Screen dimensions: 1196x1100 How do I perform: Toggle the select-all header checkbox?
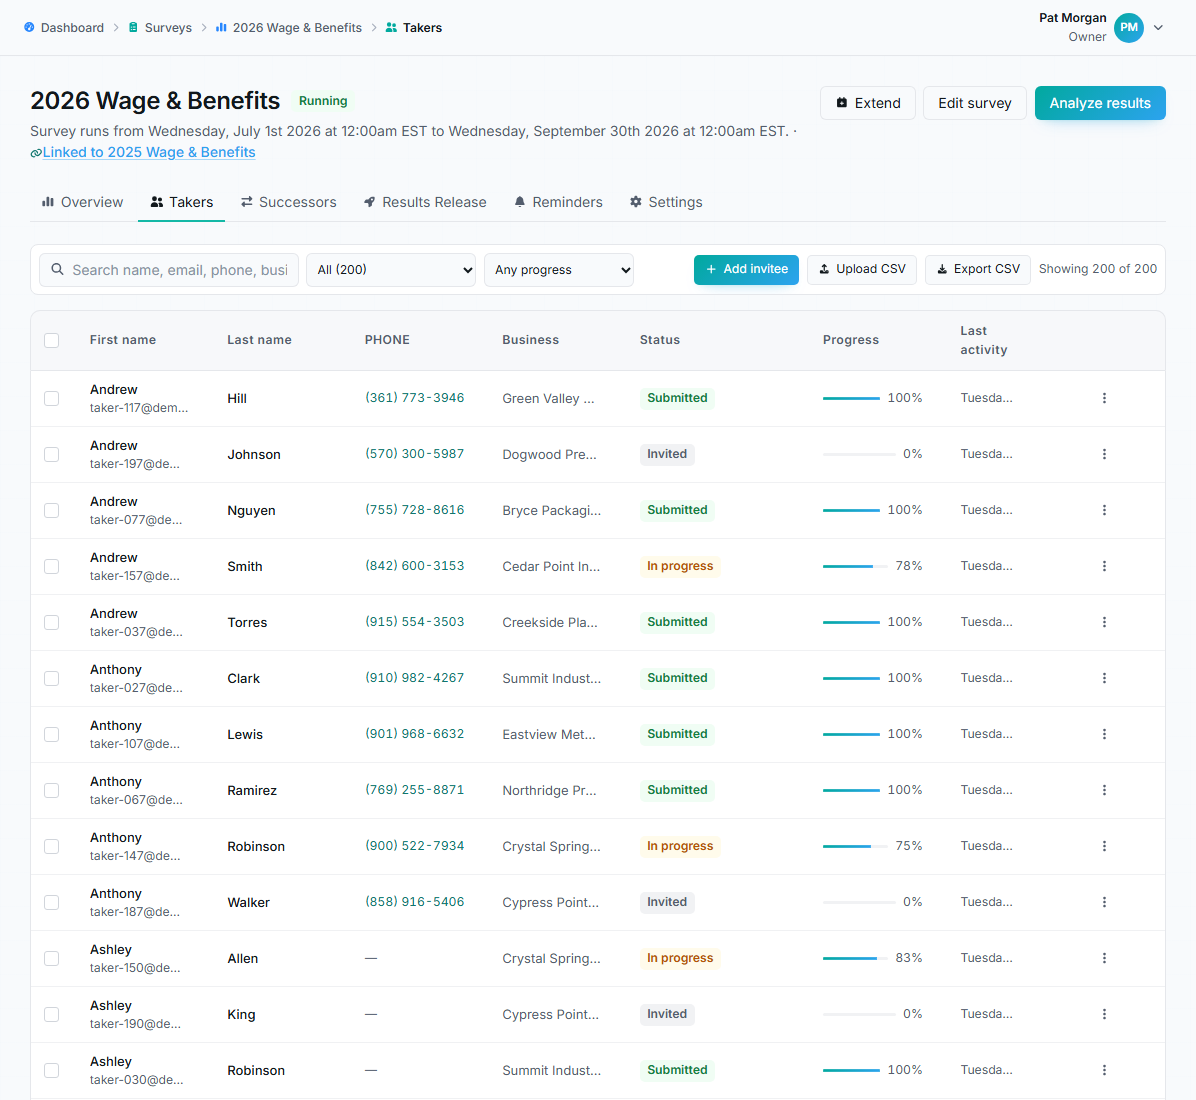click(52, 340)
